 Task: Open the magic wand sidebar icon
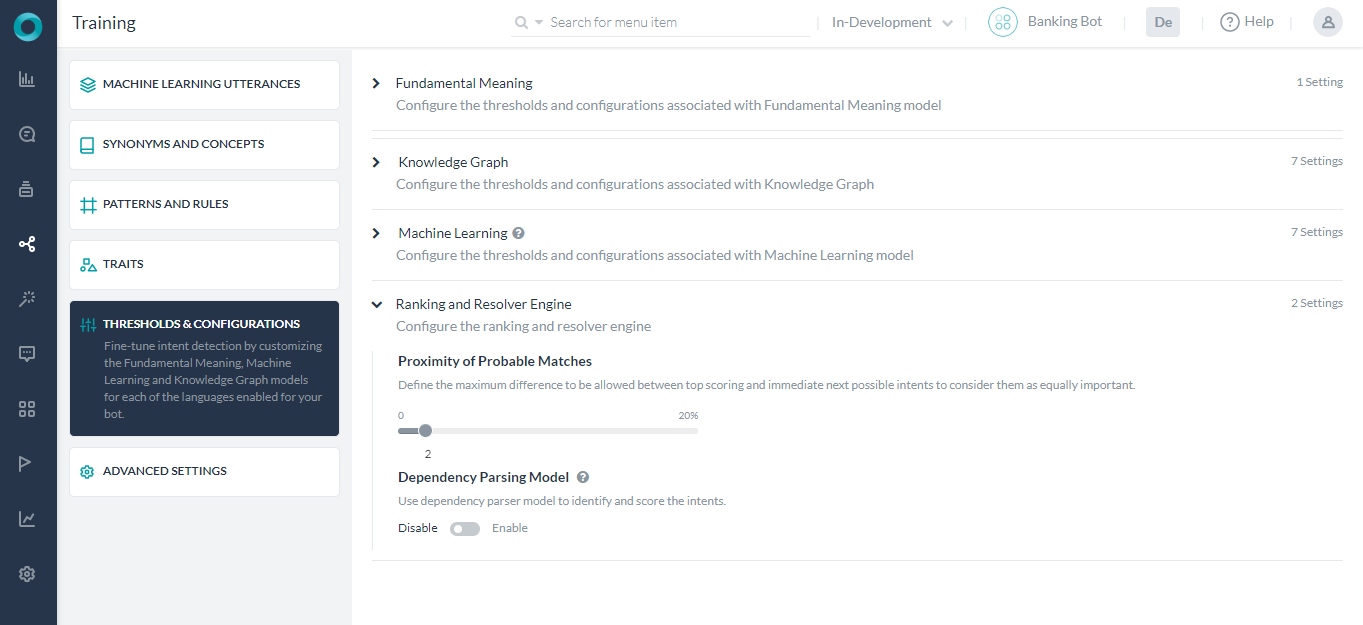[x=27, y=298]
